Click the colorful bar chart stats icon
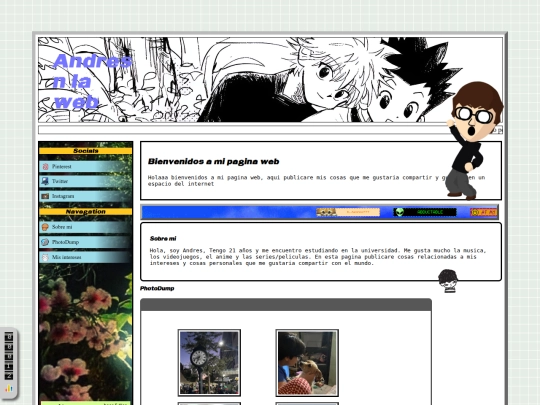 (9, 389)
